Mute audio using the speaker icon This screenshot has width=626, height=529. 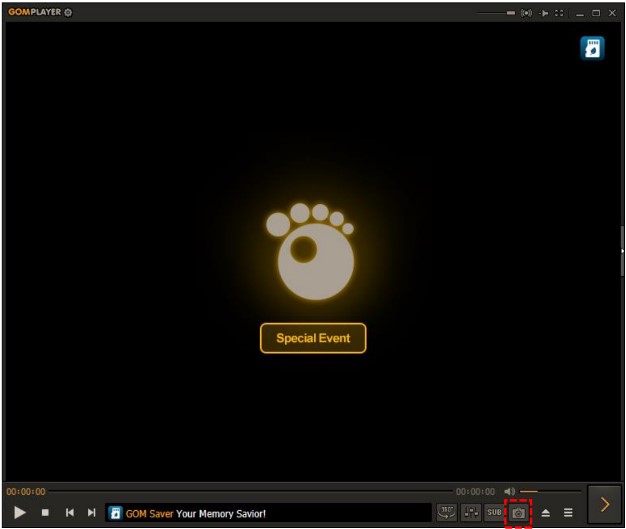(509, 492)
